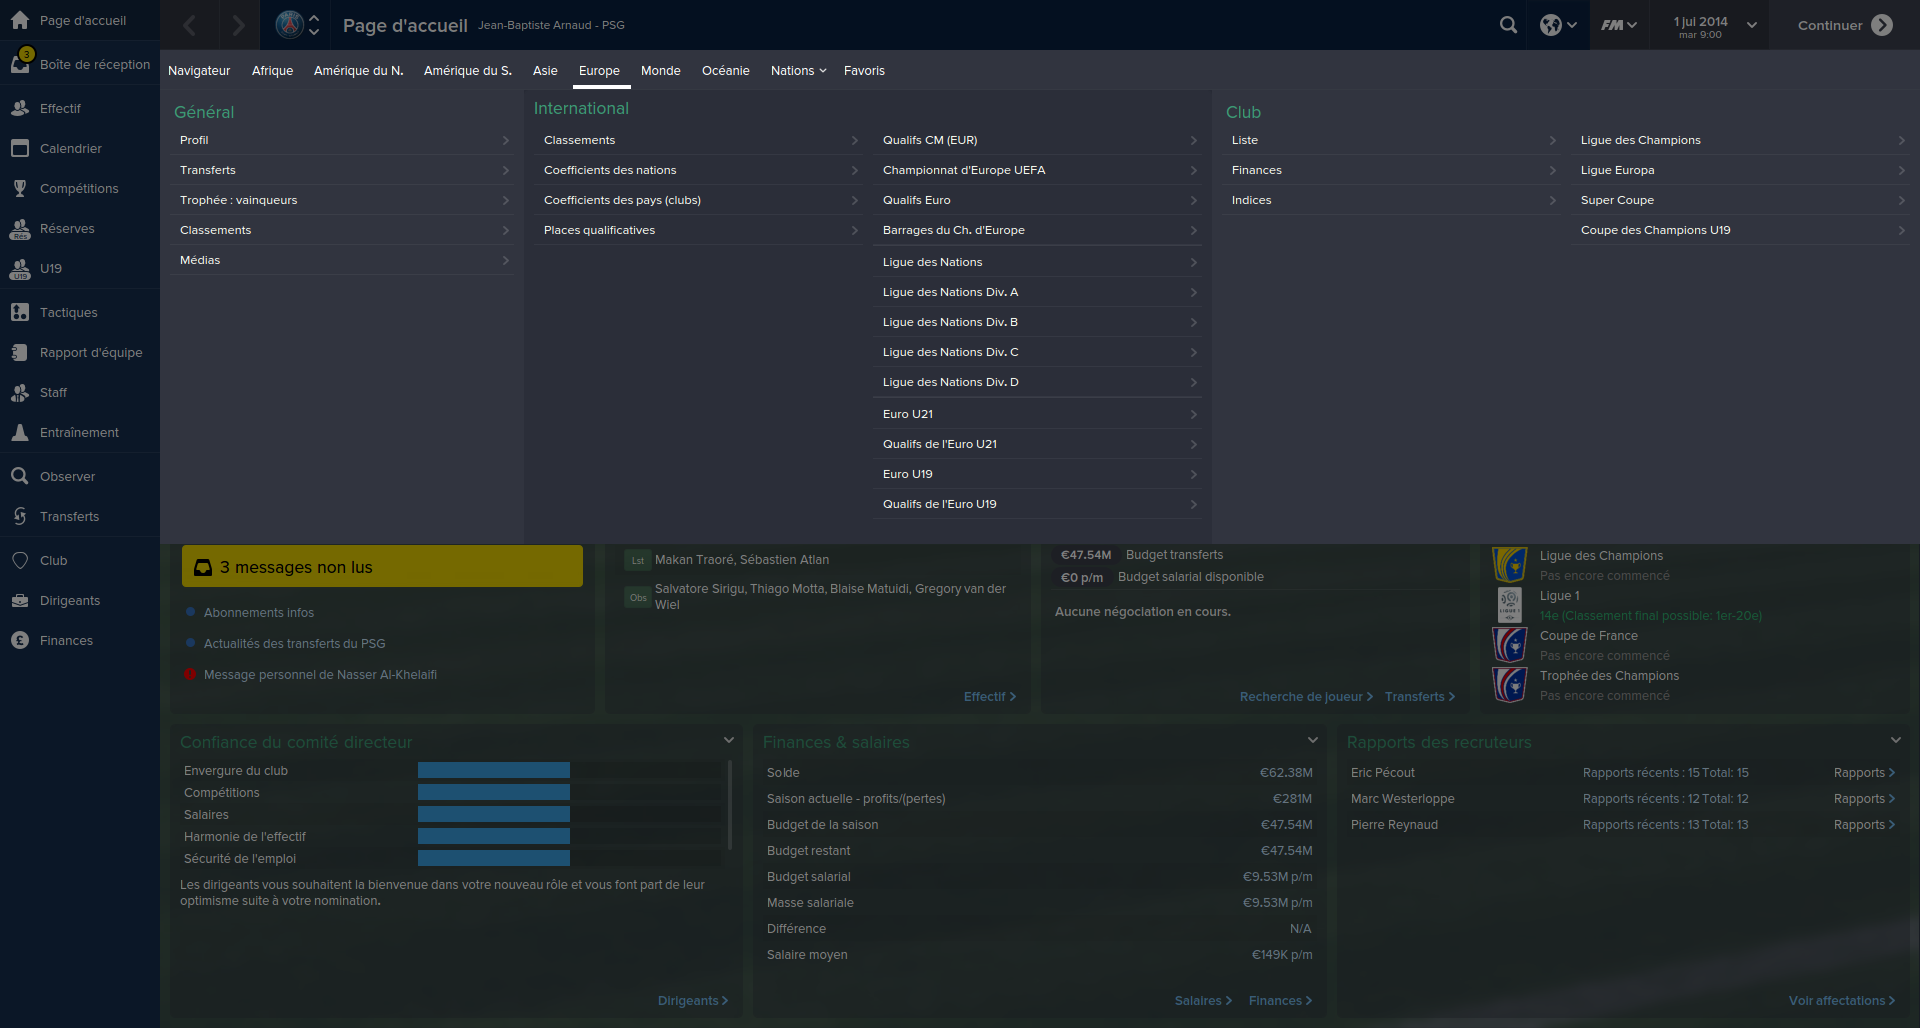Screen dimensions: 1920x1028
Task: Follow the Effectif link in squad panel
Action: pyautogui.click(x=989, y=697)
